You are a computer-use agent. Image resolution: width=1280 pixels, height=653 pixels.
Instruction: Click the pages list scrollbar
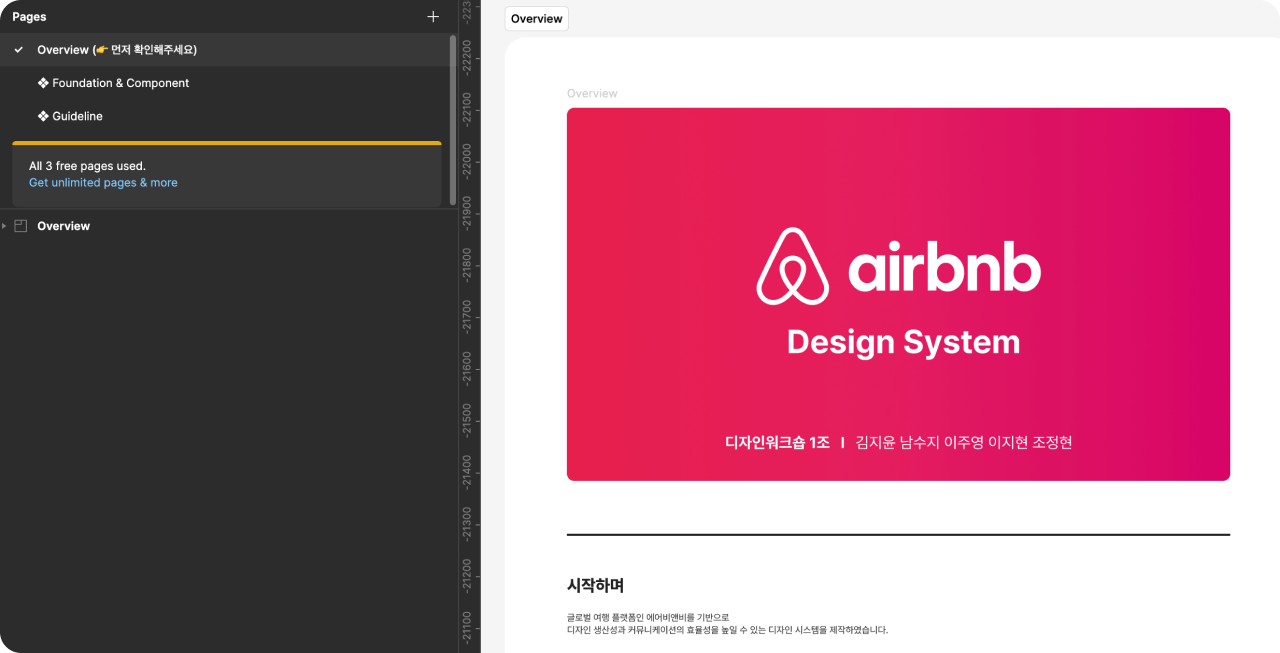453,120
